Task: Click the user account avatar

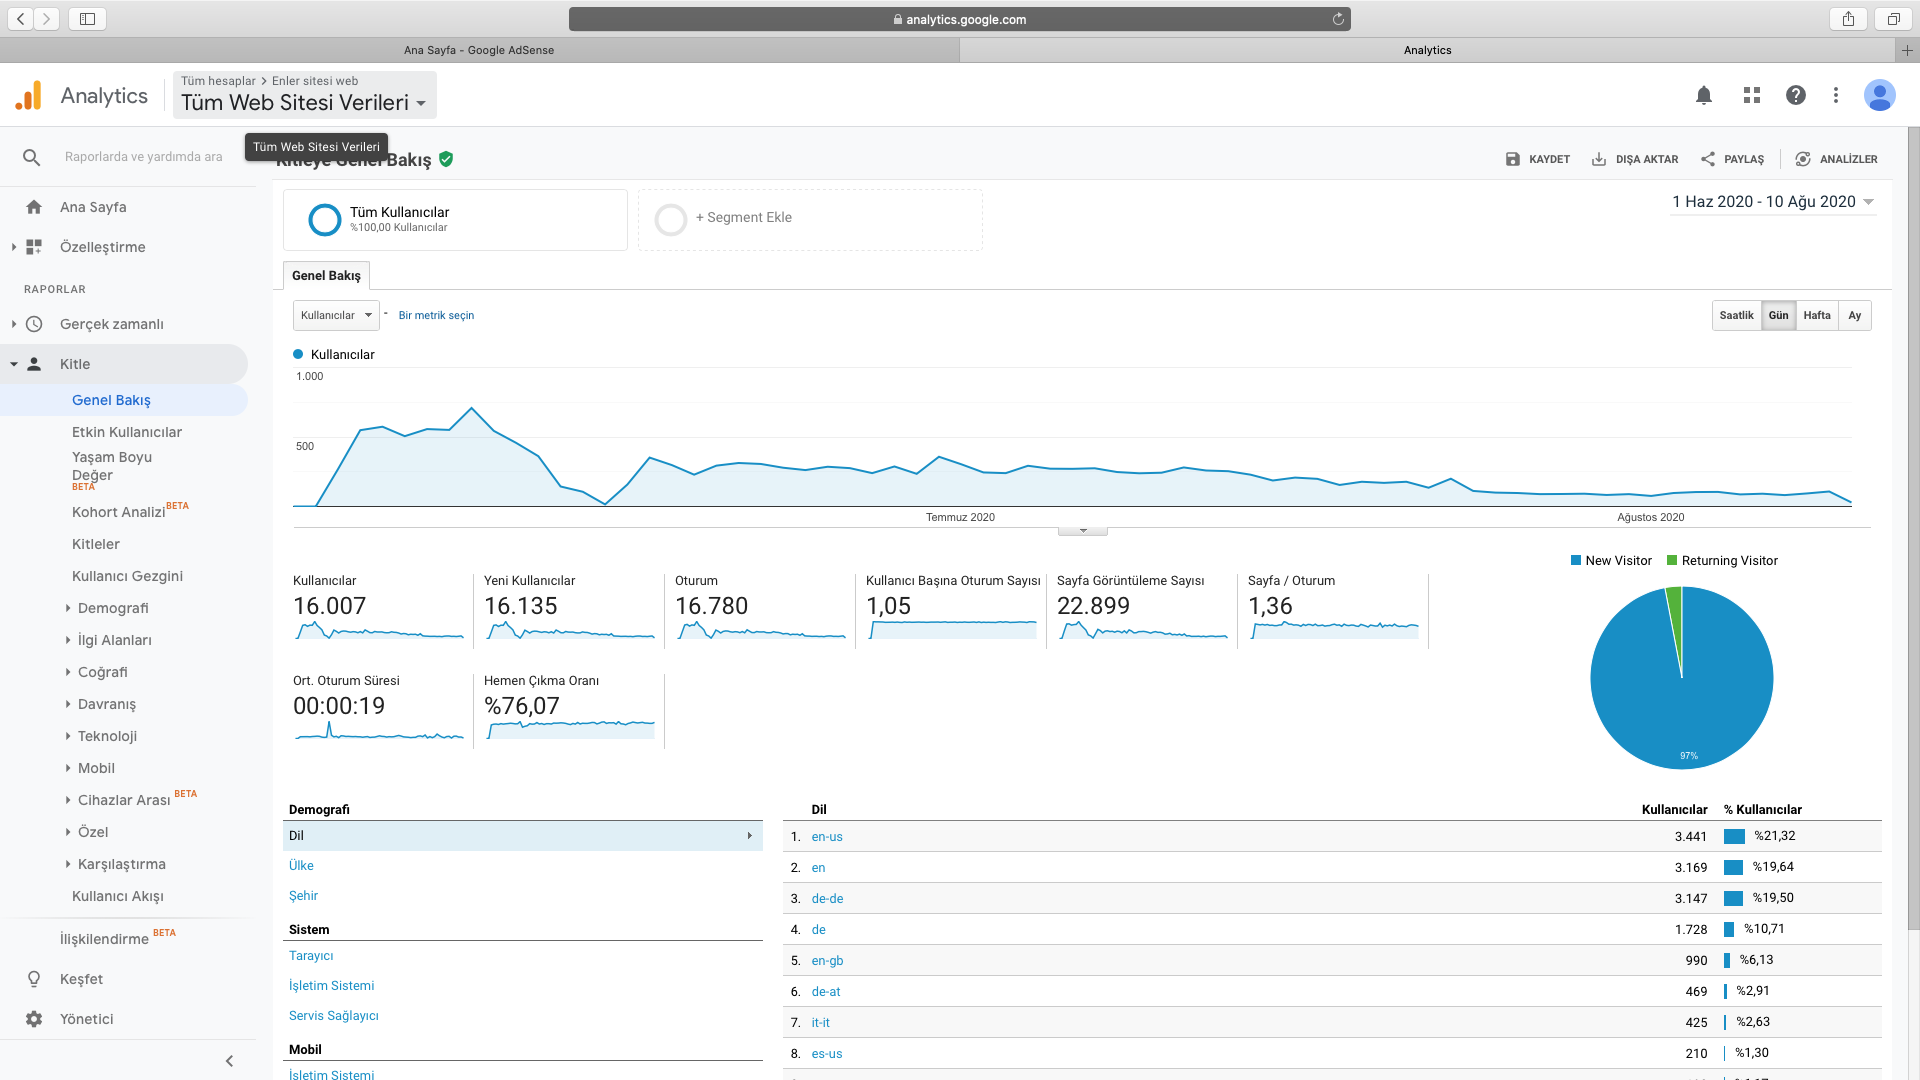Action: click(x=1879, y=95)
